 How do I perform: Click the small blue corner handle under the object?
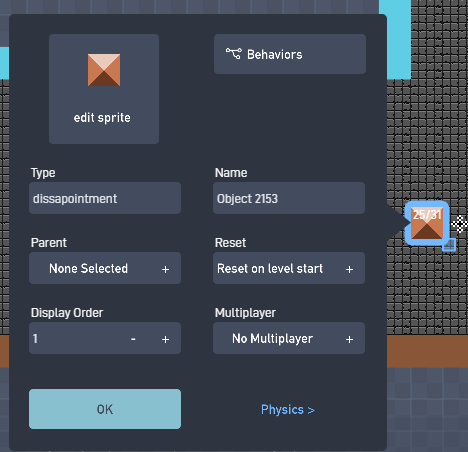click(x=449, y=245)
